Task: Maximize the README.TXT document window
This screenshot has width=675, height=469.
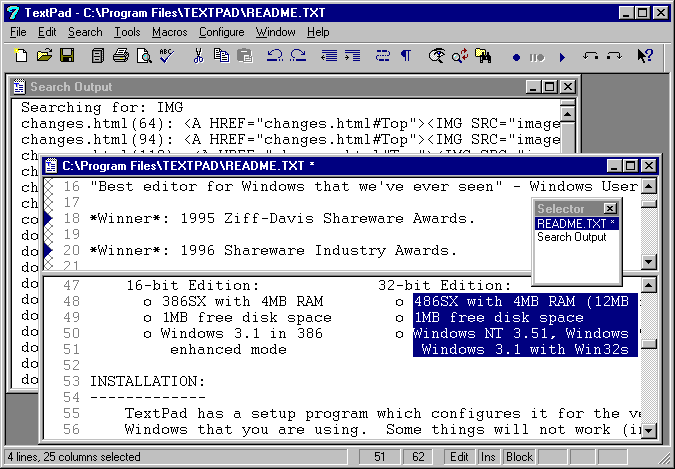Action: coord(630,166)
